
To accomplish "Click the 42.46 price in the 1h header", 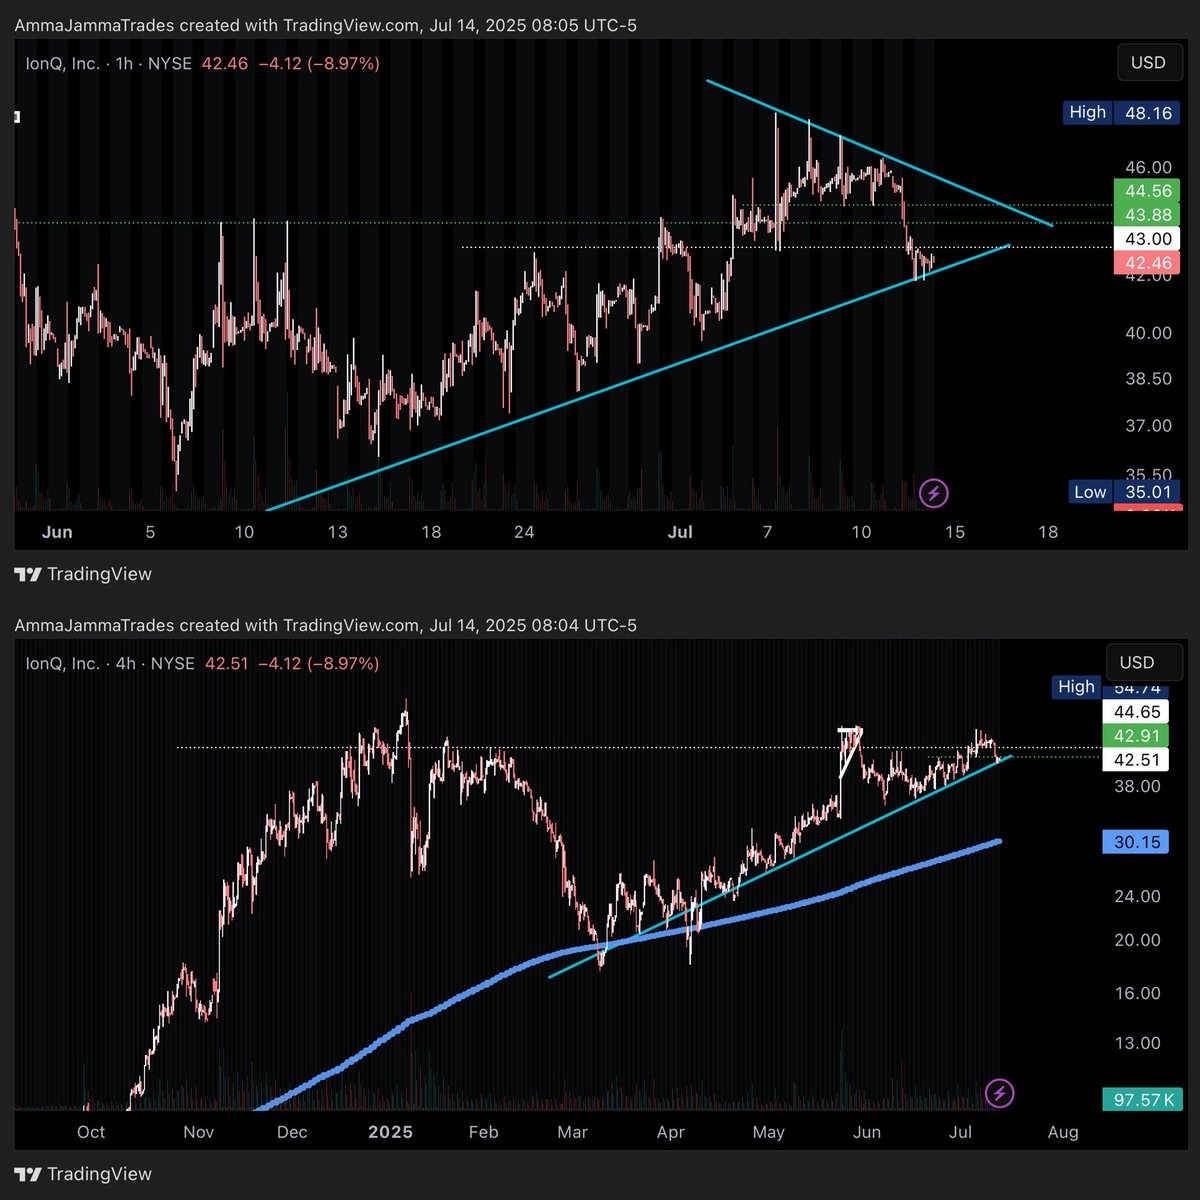I will click(225, 63).
